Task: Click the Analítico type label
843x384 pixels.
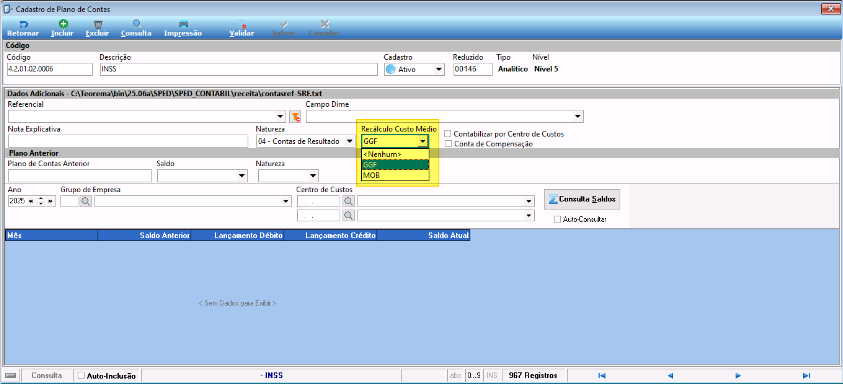Action: tap(513, 69)
